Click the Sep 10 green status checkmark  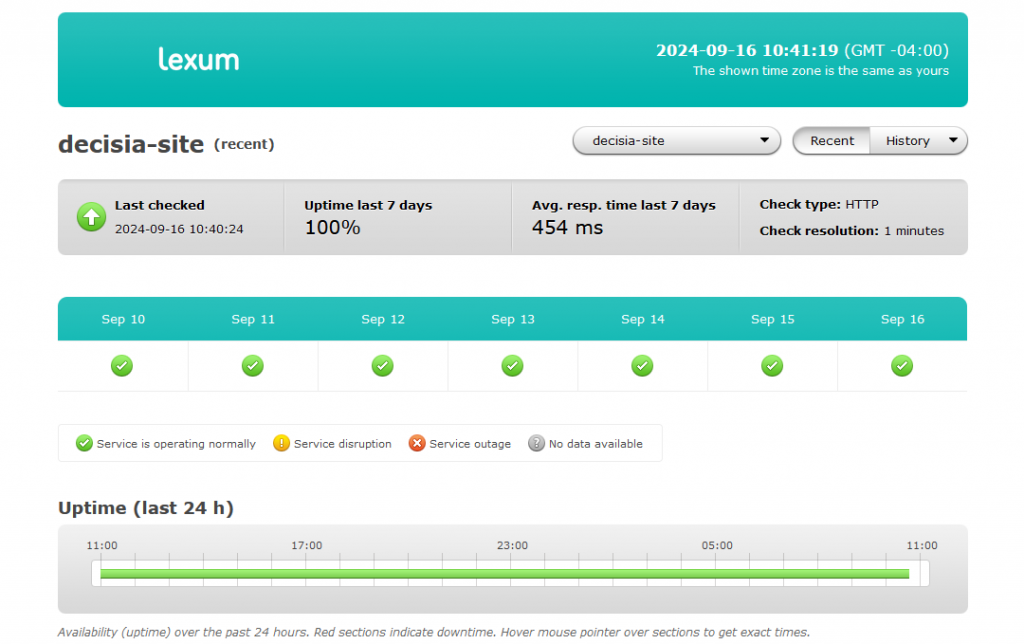coord(122,366)
